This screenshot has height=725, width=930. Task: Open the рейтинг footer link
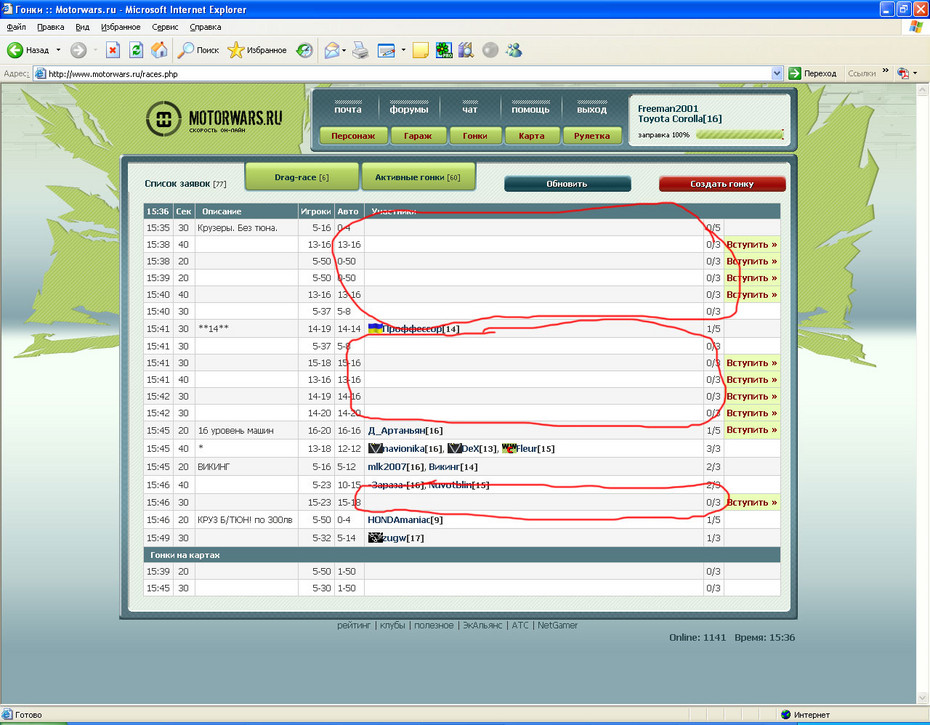354,625
